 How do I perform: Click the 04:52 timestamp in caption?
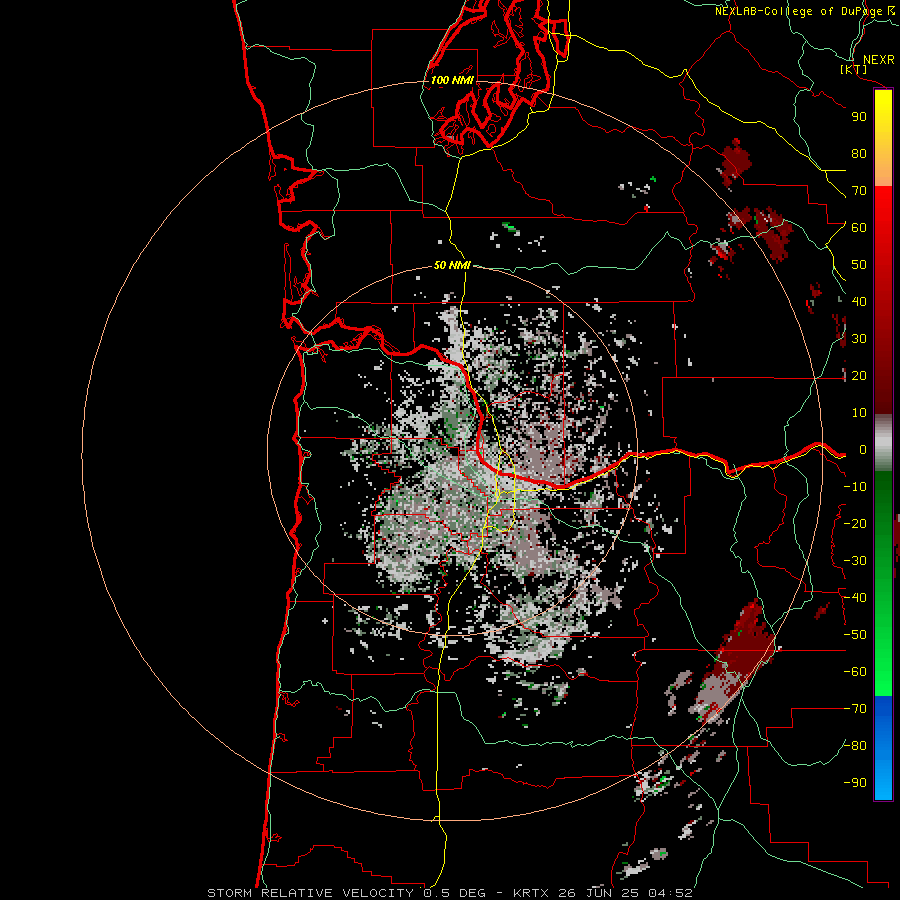click(670, 893)
